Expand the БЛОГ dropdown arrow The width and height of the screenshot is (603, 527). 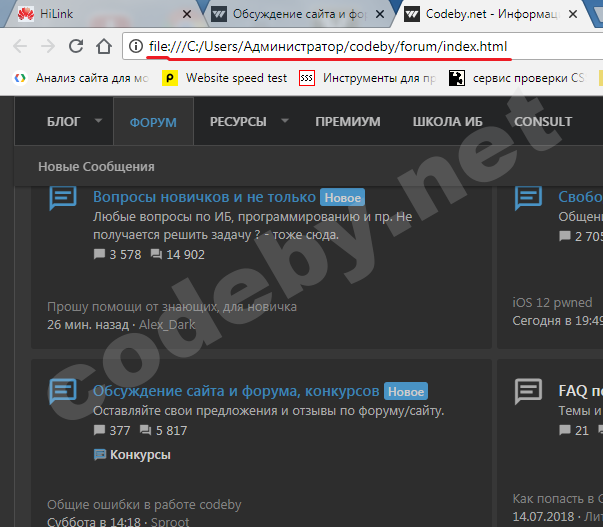[98, 121]
